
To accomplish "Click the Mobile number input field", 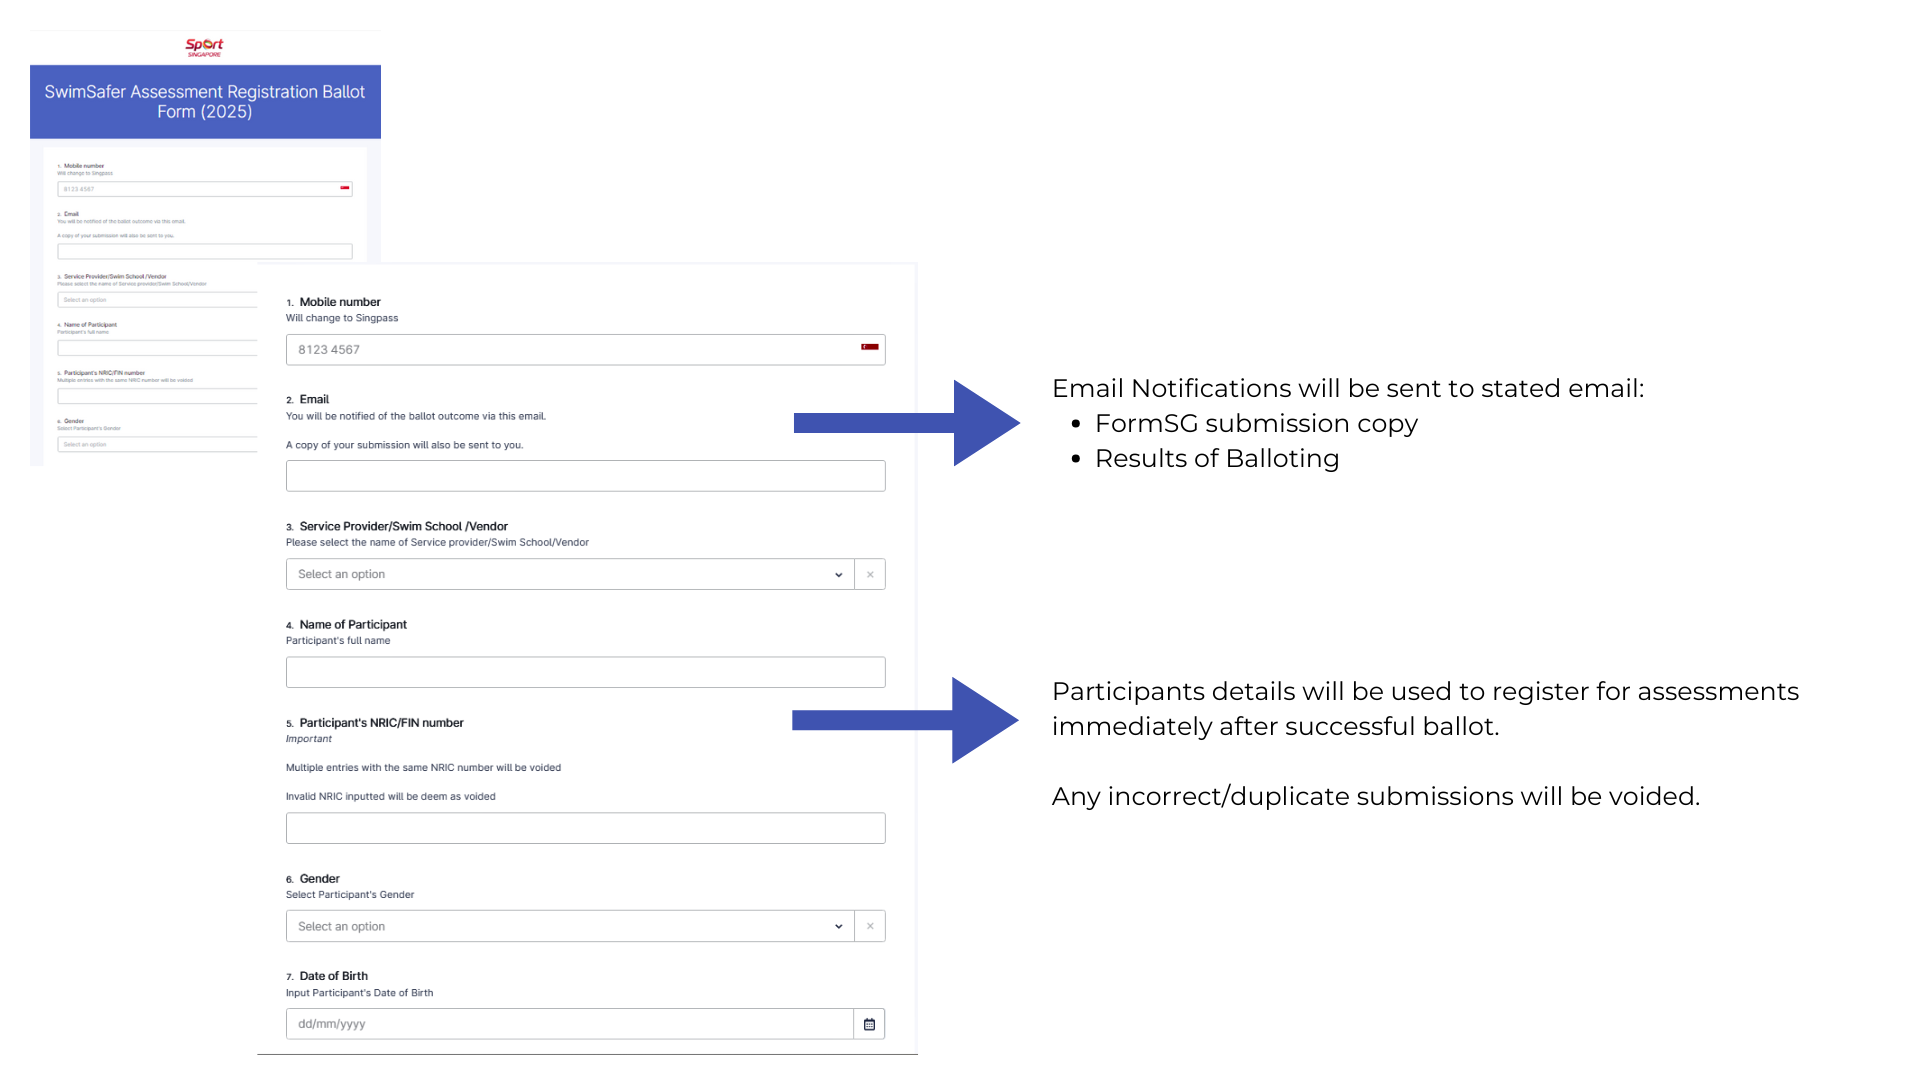I will (584, 349).
